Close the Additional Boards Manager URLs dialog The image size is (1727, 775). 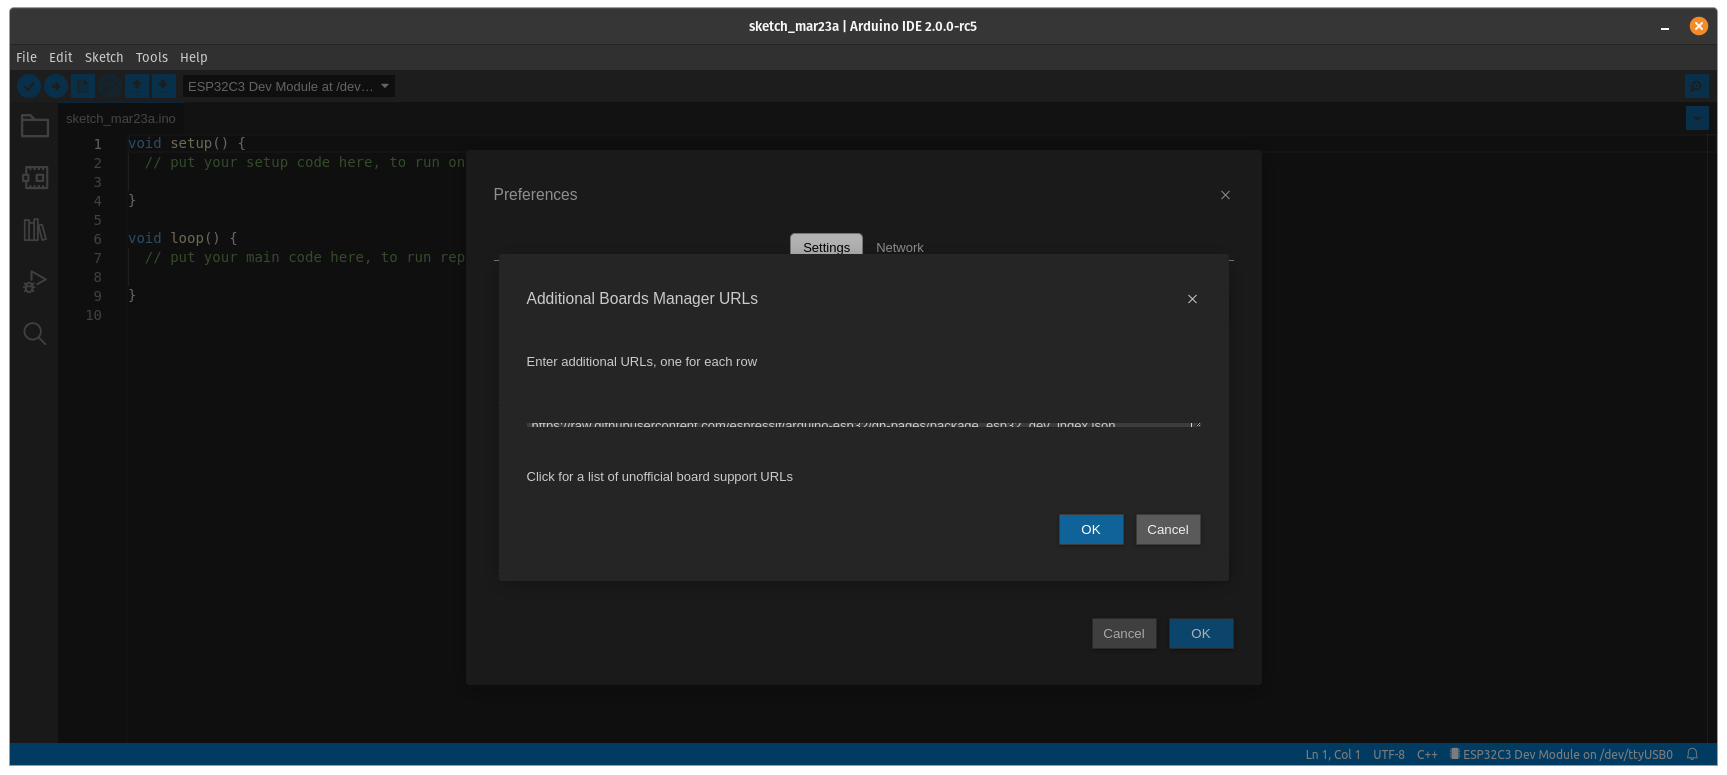[1192, 299]
